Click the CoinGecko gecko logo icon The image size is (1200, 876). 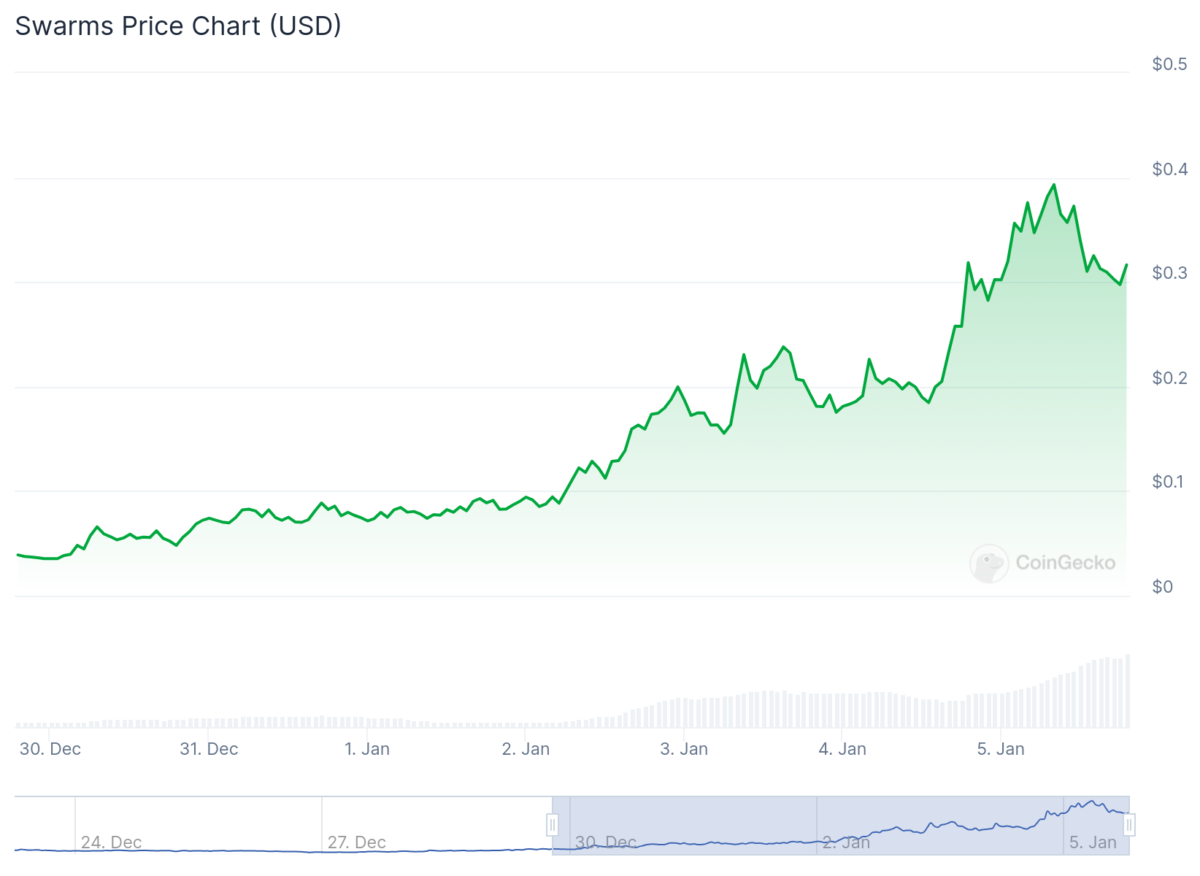989,563
